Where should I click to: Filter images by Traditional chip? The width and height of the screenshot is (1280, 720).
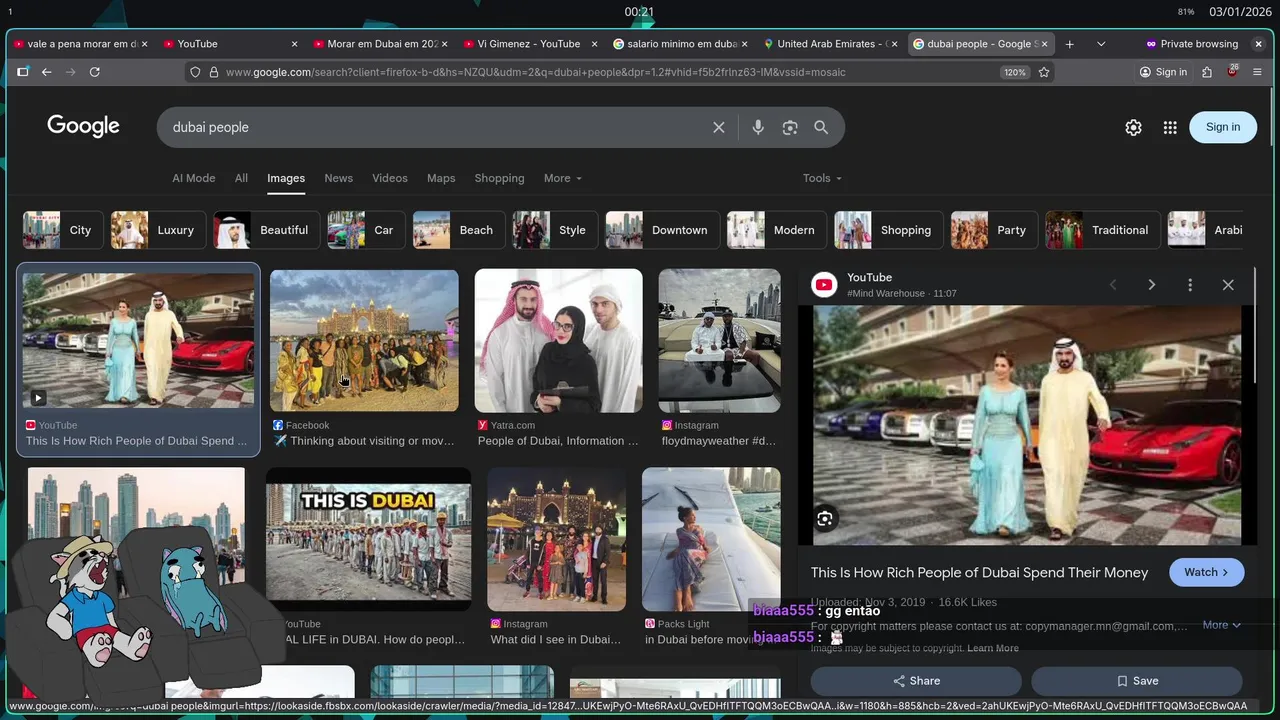pyautogui.click(x=1102, y=230)
